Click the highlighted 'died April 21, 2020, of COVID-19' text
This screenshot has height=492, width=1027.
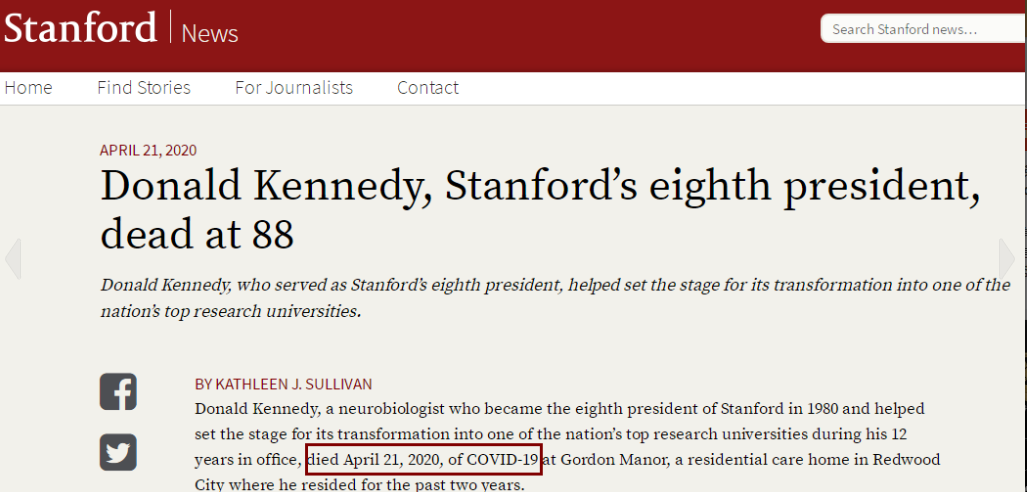pos(424,459)
